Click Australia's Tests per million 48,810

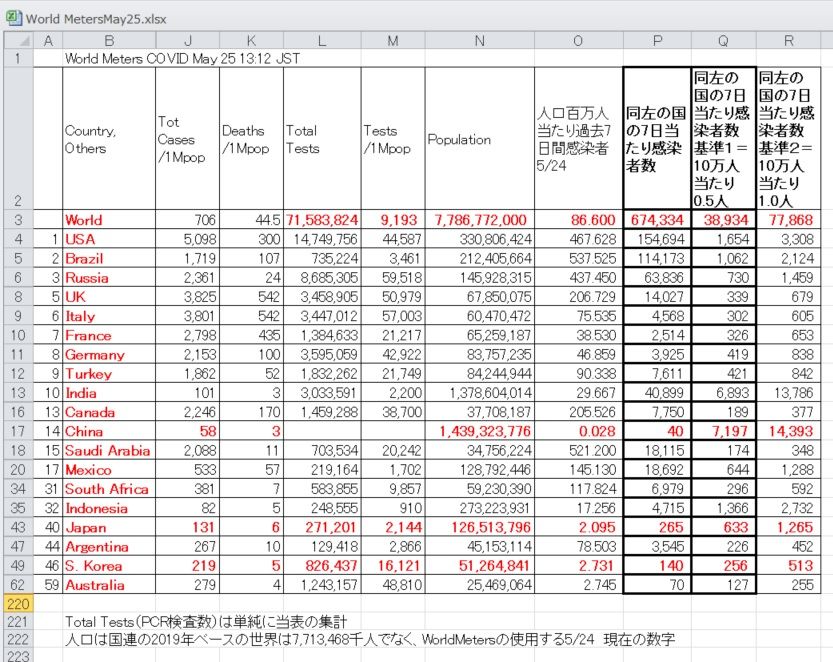[x=393, y=584]
